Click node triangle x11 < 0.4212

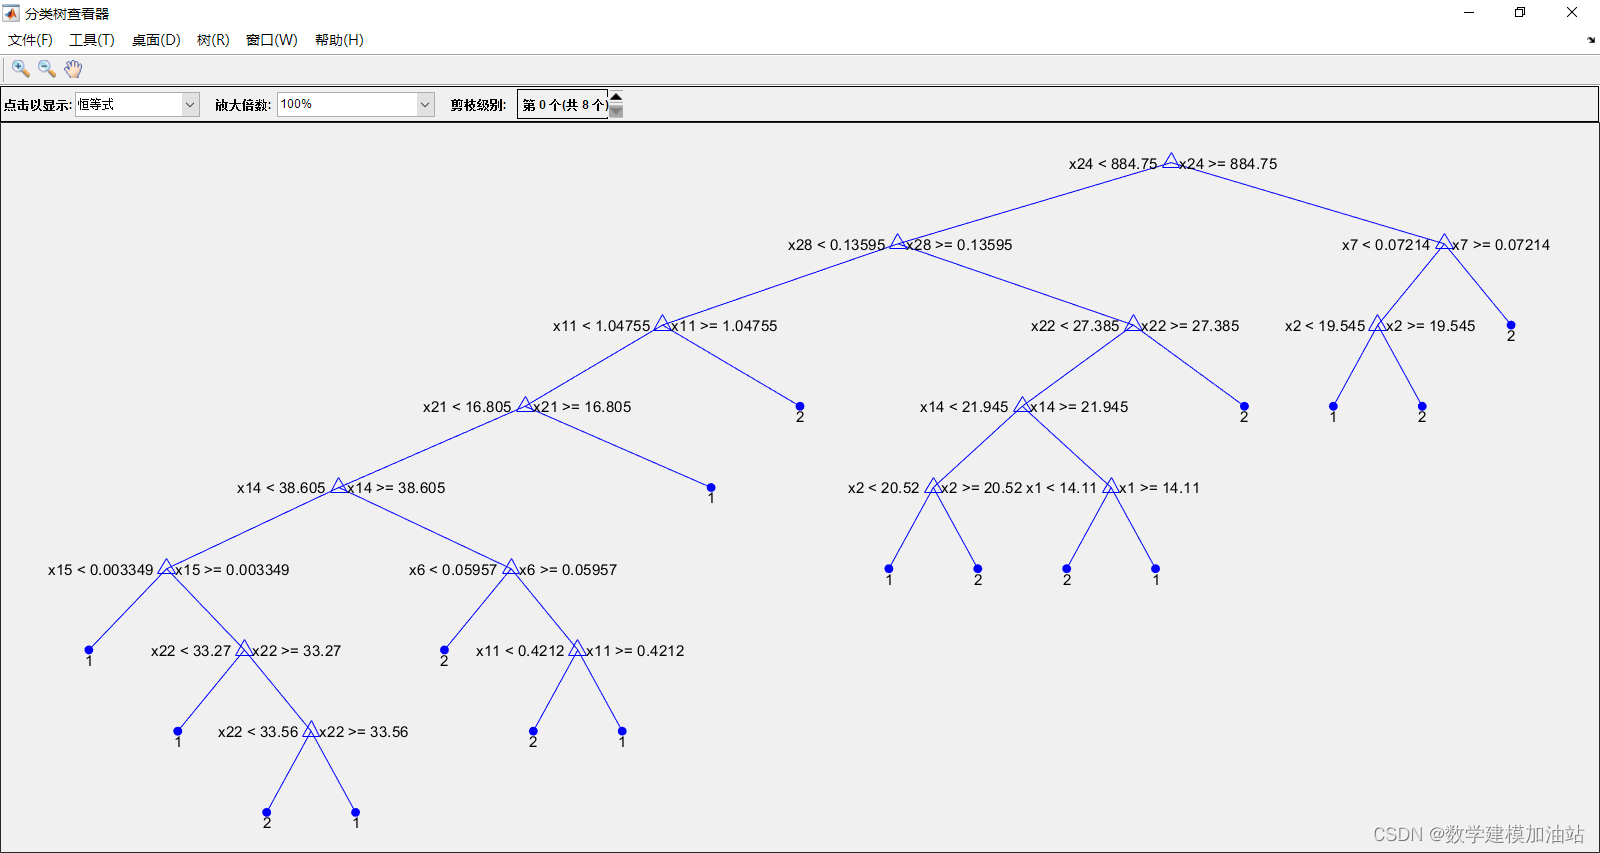click(577, 648)
